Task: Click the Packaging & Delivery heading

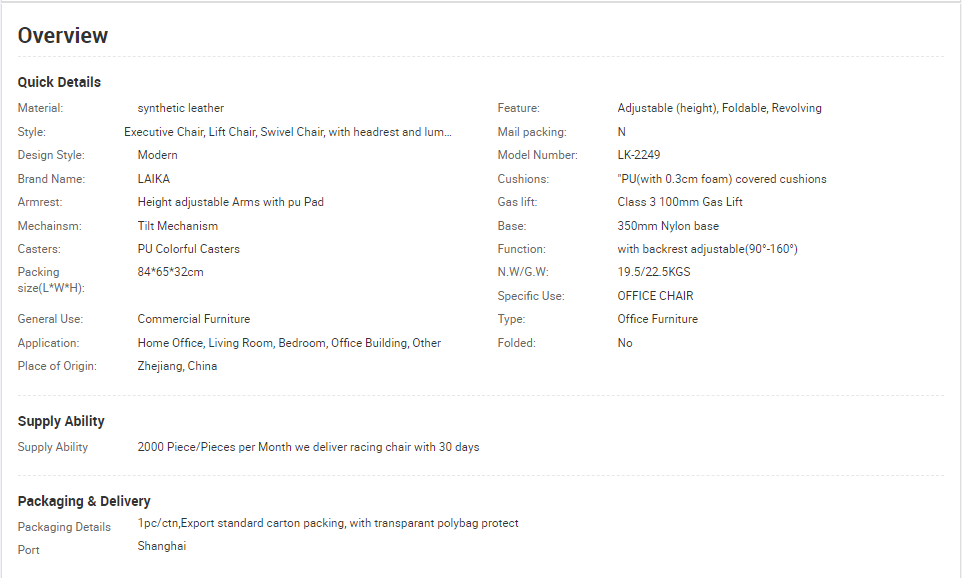Action: [84, 501]
